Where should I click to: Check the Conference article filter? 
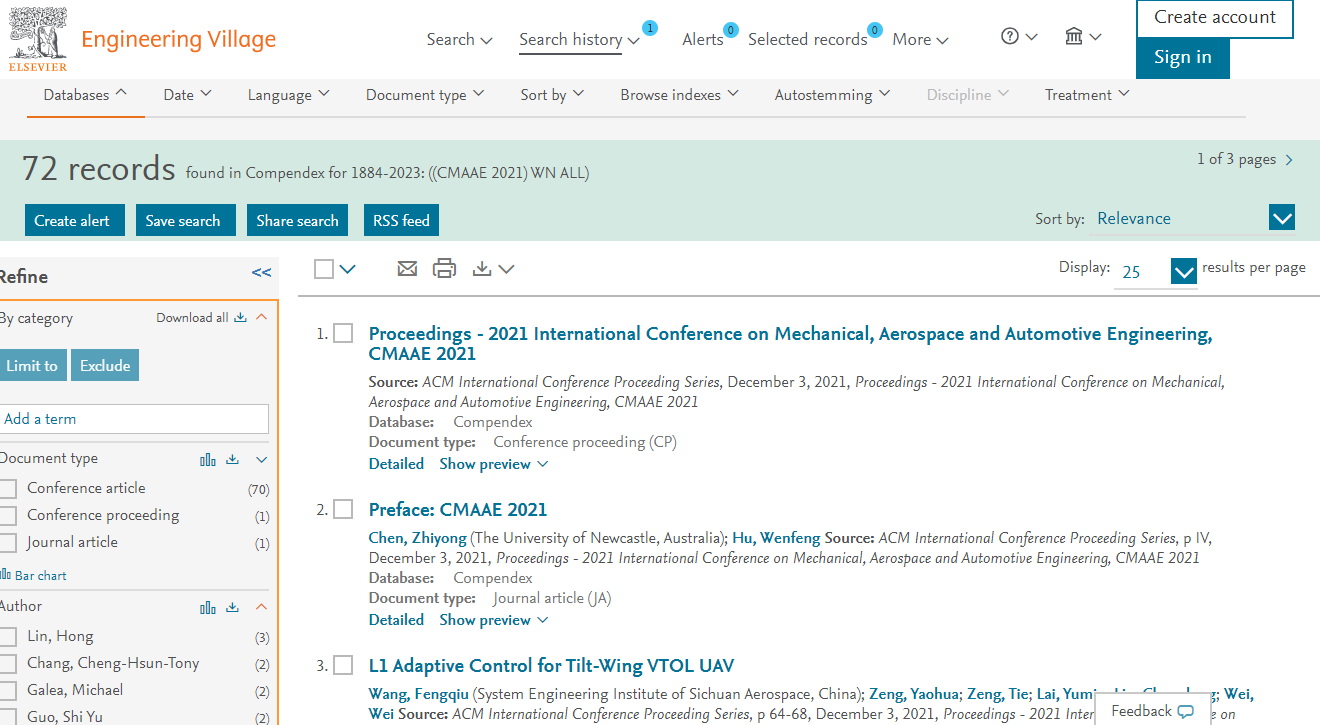pyautogui.click(x=9, y=489)
